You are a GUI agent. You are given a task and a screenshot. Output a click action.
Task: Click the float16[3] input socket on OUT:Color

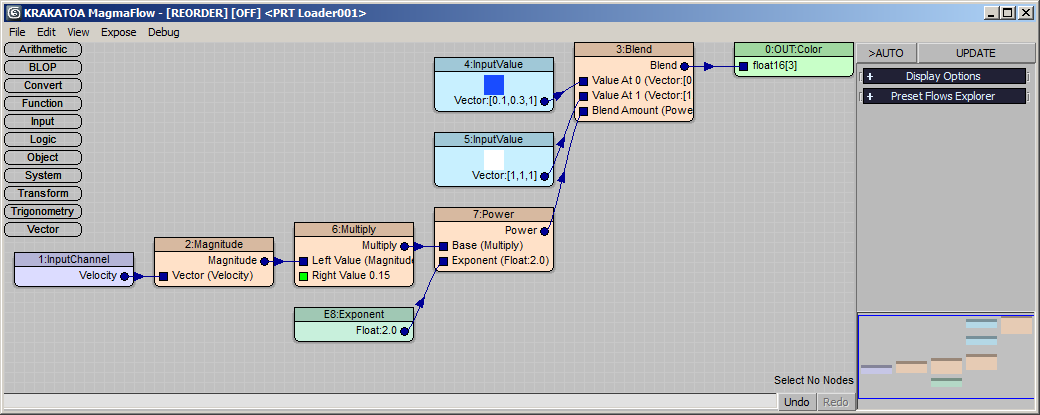pos(743,67)
